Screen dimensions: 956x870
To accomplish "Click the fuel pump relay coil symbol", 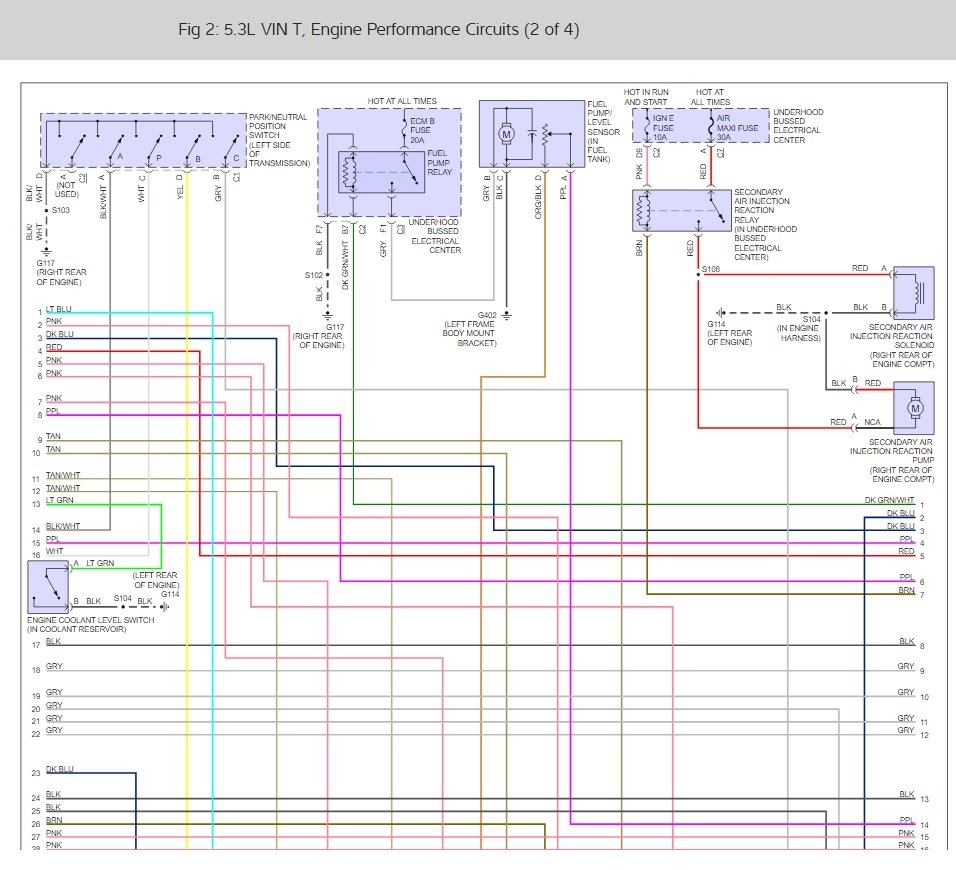I will (x=347, y=172).
